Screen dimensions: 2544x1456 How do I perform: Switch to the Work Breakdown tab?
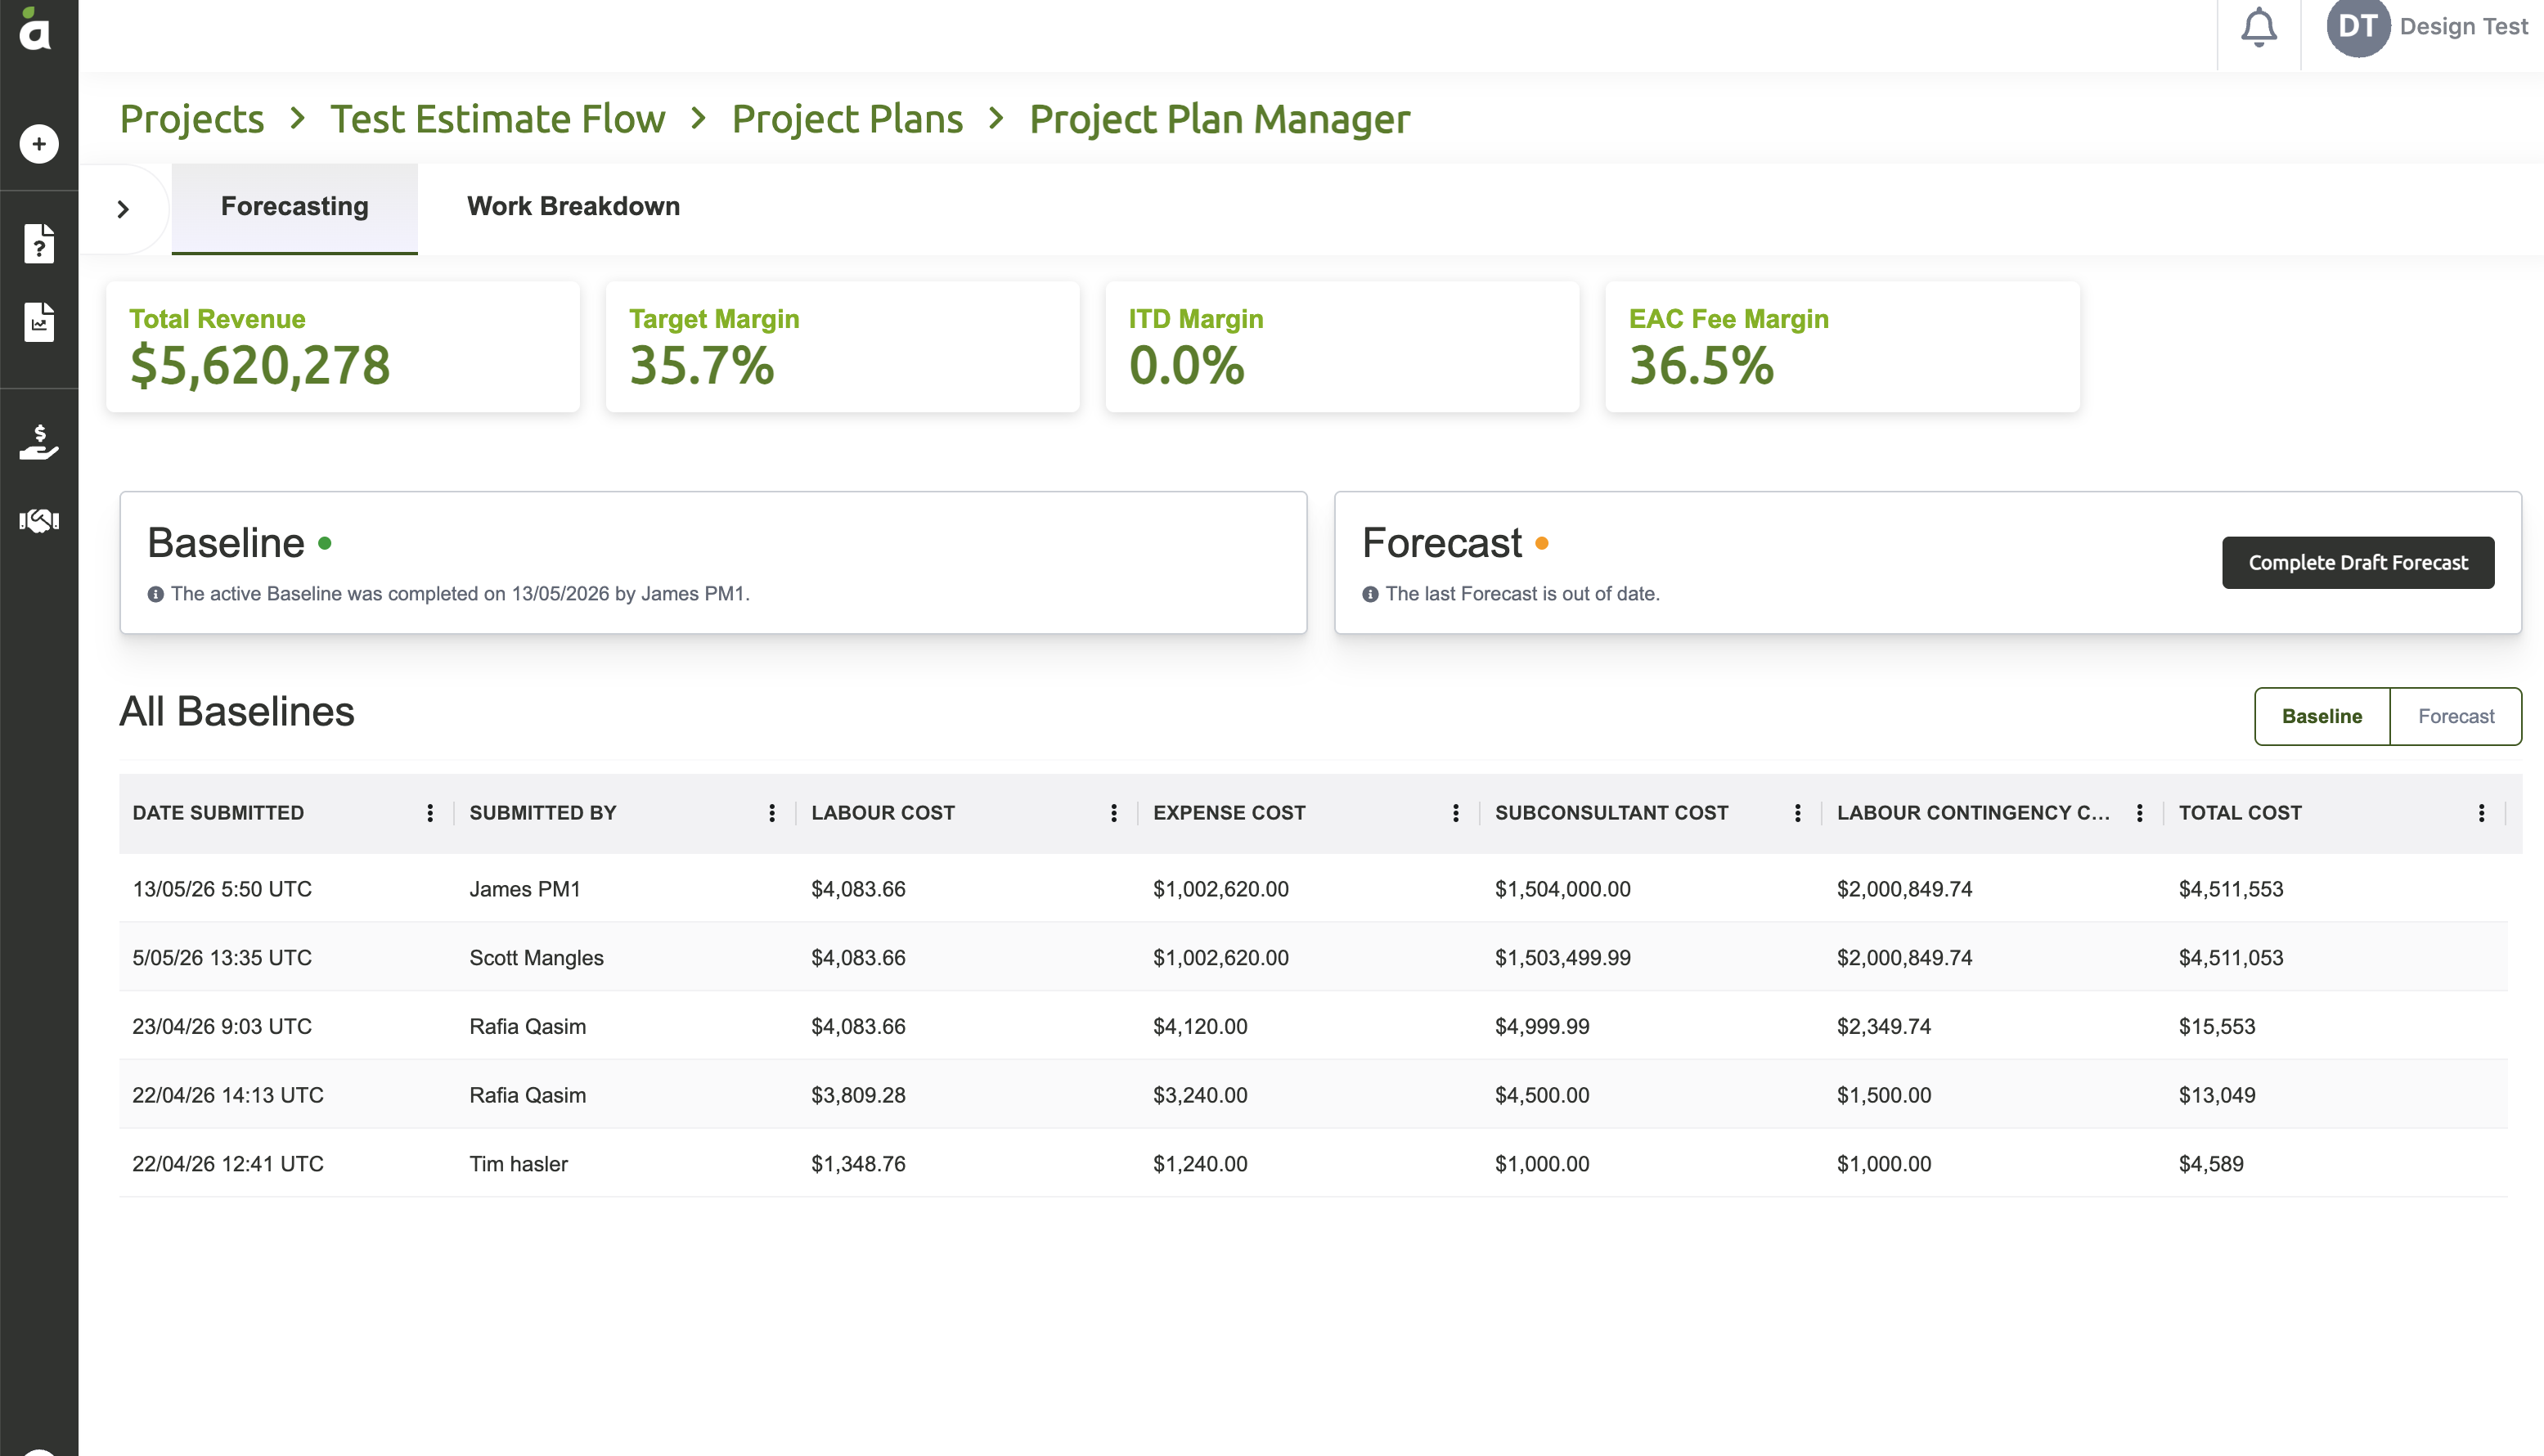573,207
